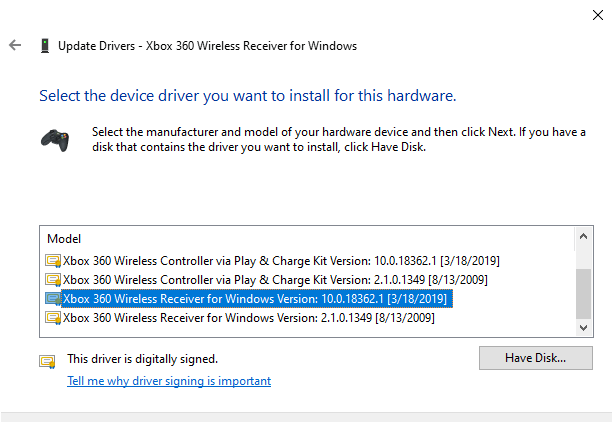Click the digitally signed certificate icon

[x=47, y=360]
